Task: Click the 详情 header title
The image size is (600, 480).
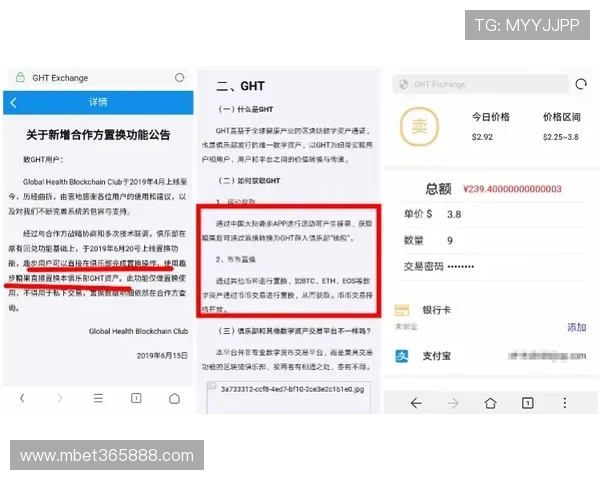Action: point(98,102)
